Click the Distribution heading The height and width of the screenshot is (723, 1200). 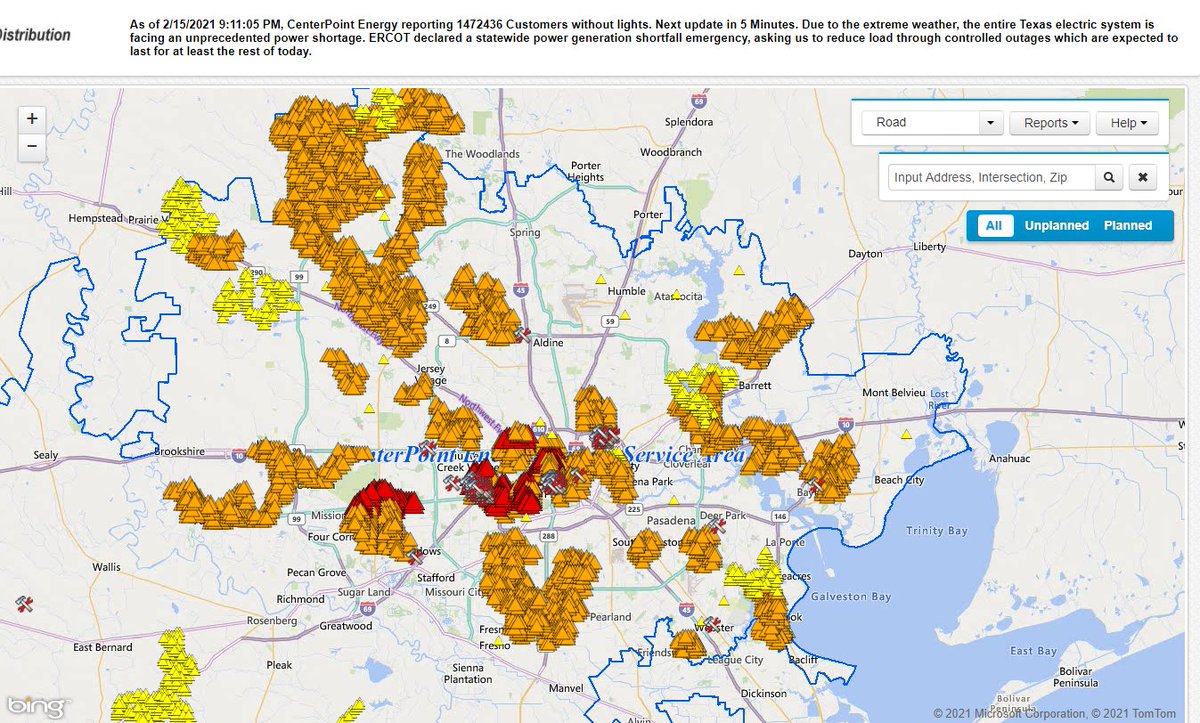point(35,35)
